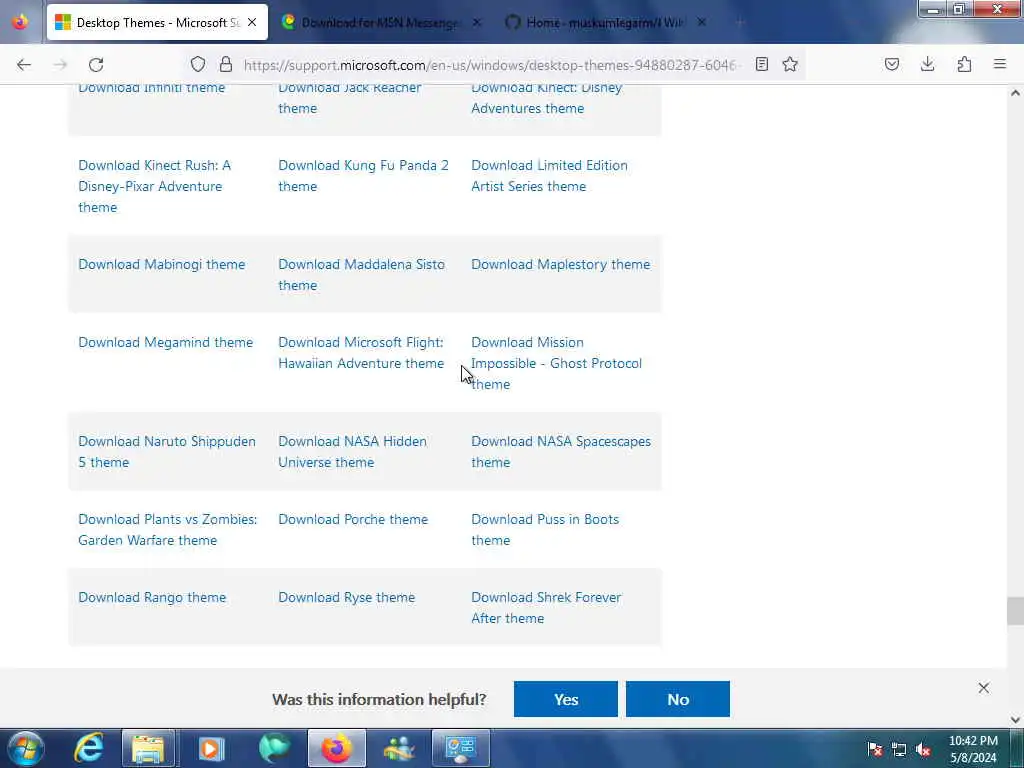Save page to Pocket icon

[891, 64]
